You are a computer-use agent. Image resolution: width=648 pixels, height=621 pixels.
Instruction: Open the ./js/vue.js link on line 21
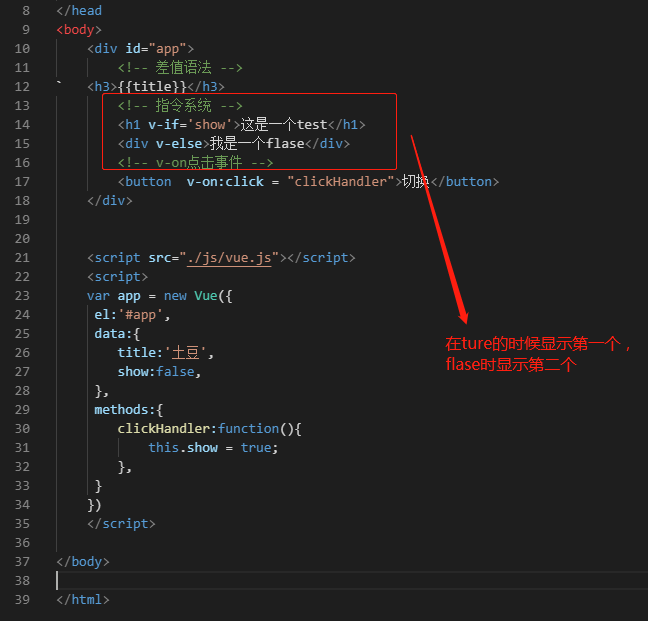click(229, 257)
